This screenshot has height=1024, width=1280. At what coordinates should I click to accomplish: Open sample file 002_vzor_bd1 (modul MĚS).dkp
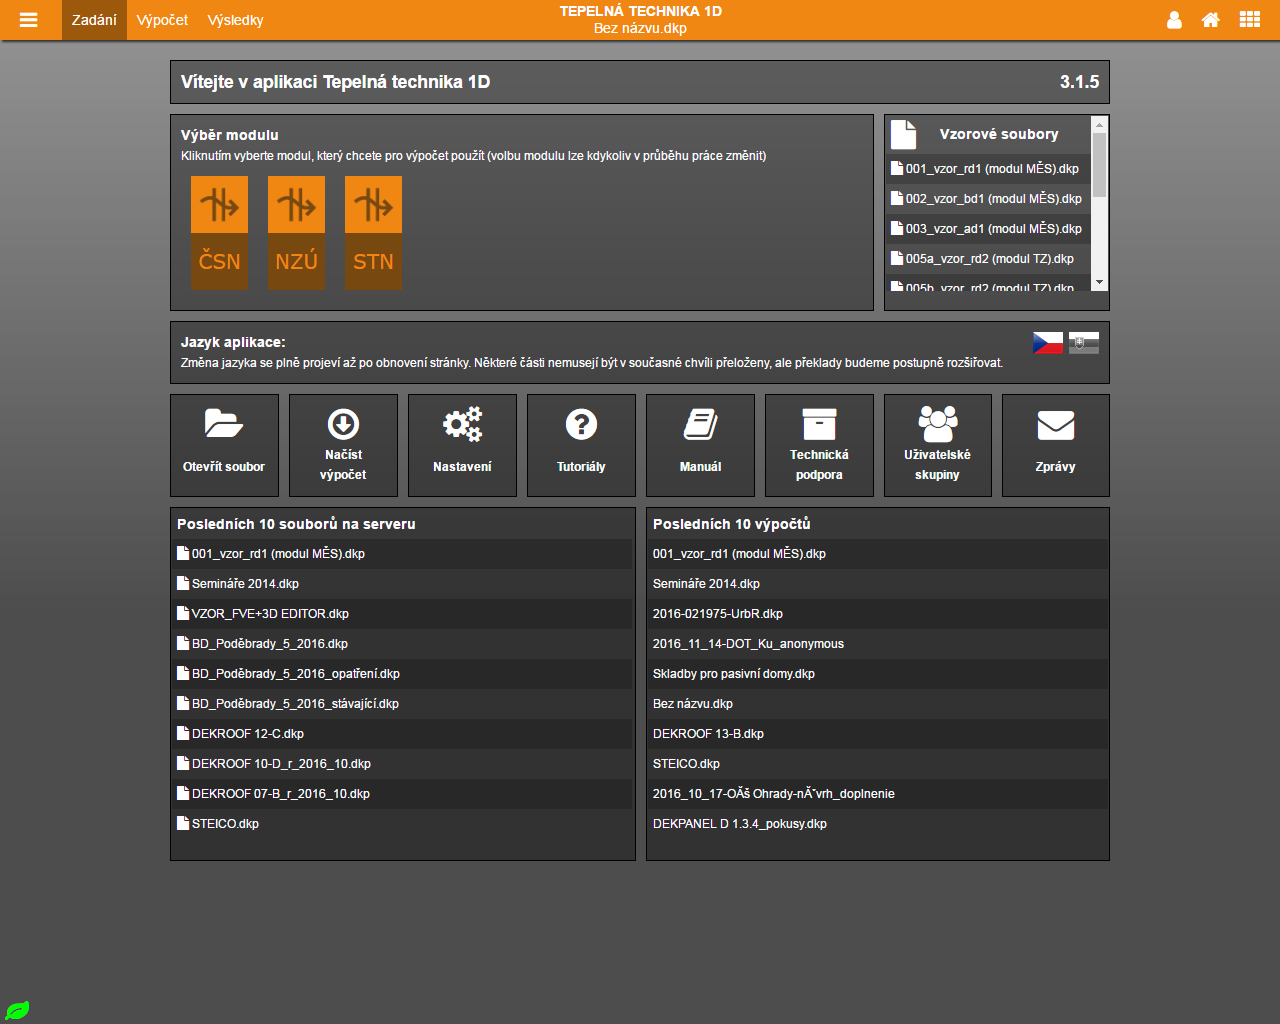pos(988,199)
